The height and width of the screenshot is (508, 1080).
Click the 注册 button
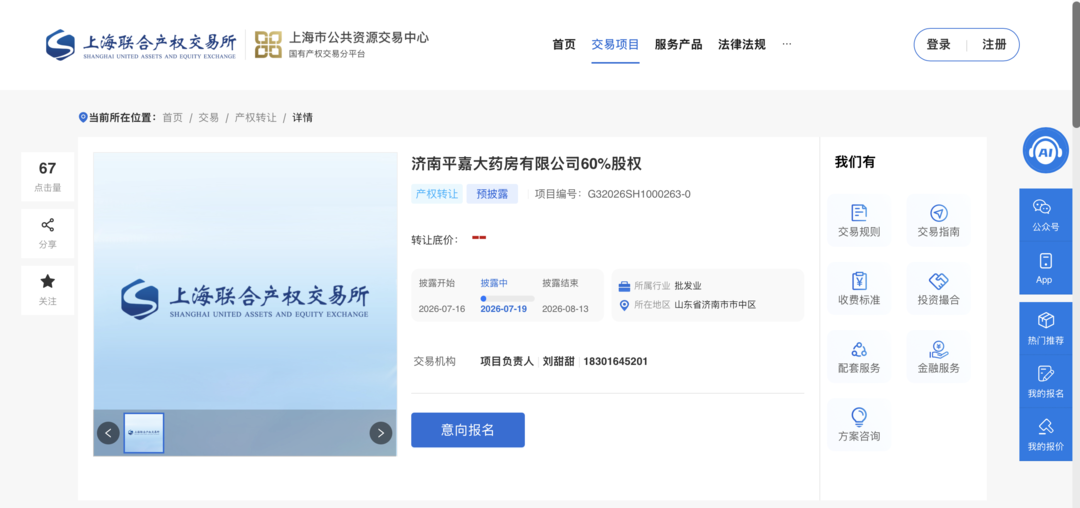pos(994,45)
